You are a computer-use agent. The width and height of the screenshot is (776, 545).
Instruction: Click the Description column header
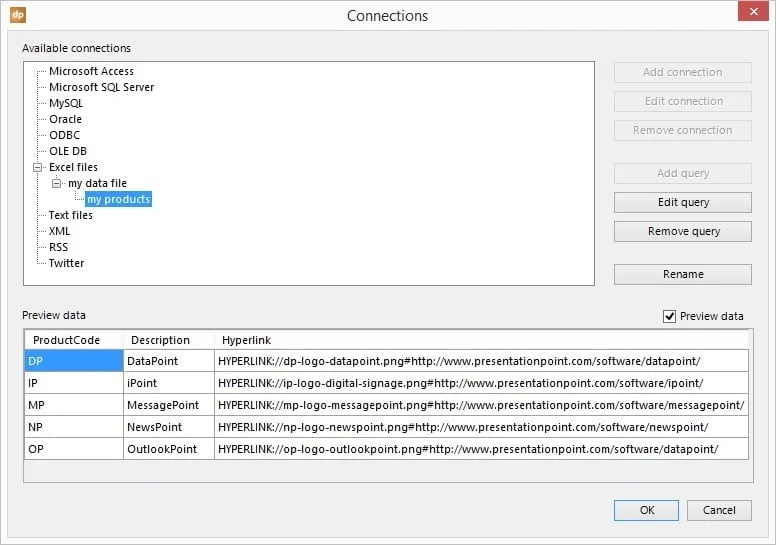(169, 340)
